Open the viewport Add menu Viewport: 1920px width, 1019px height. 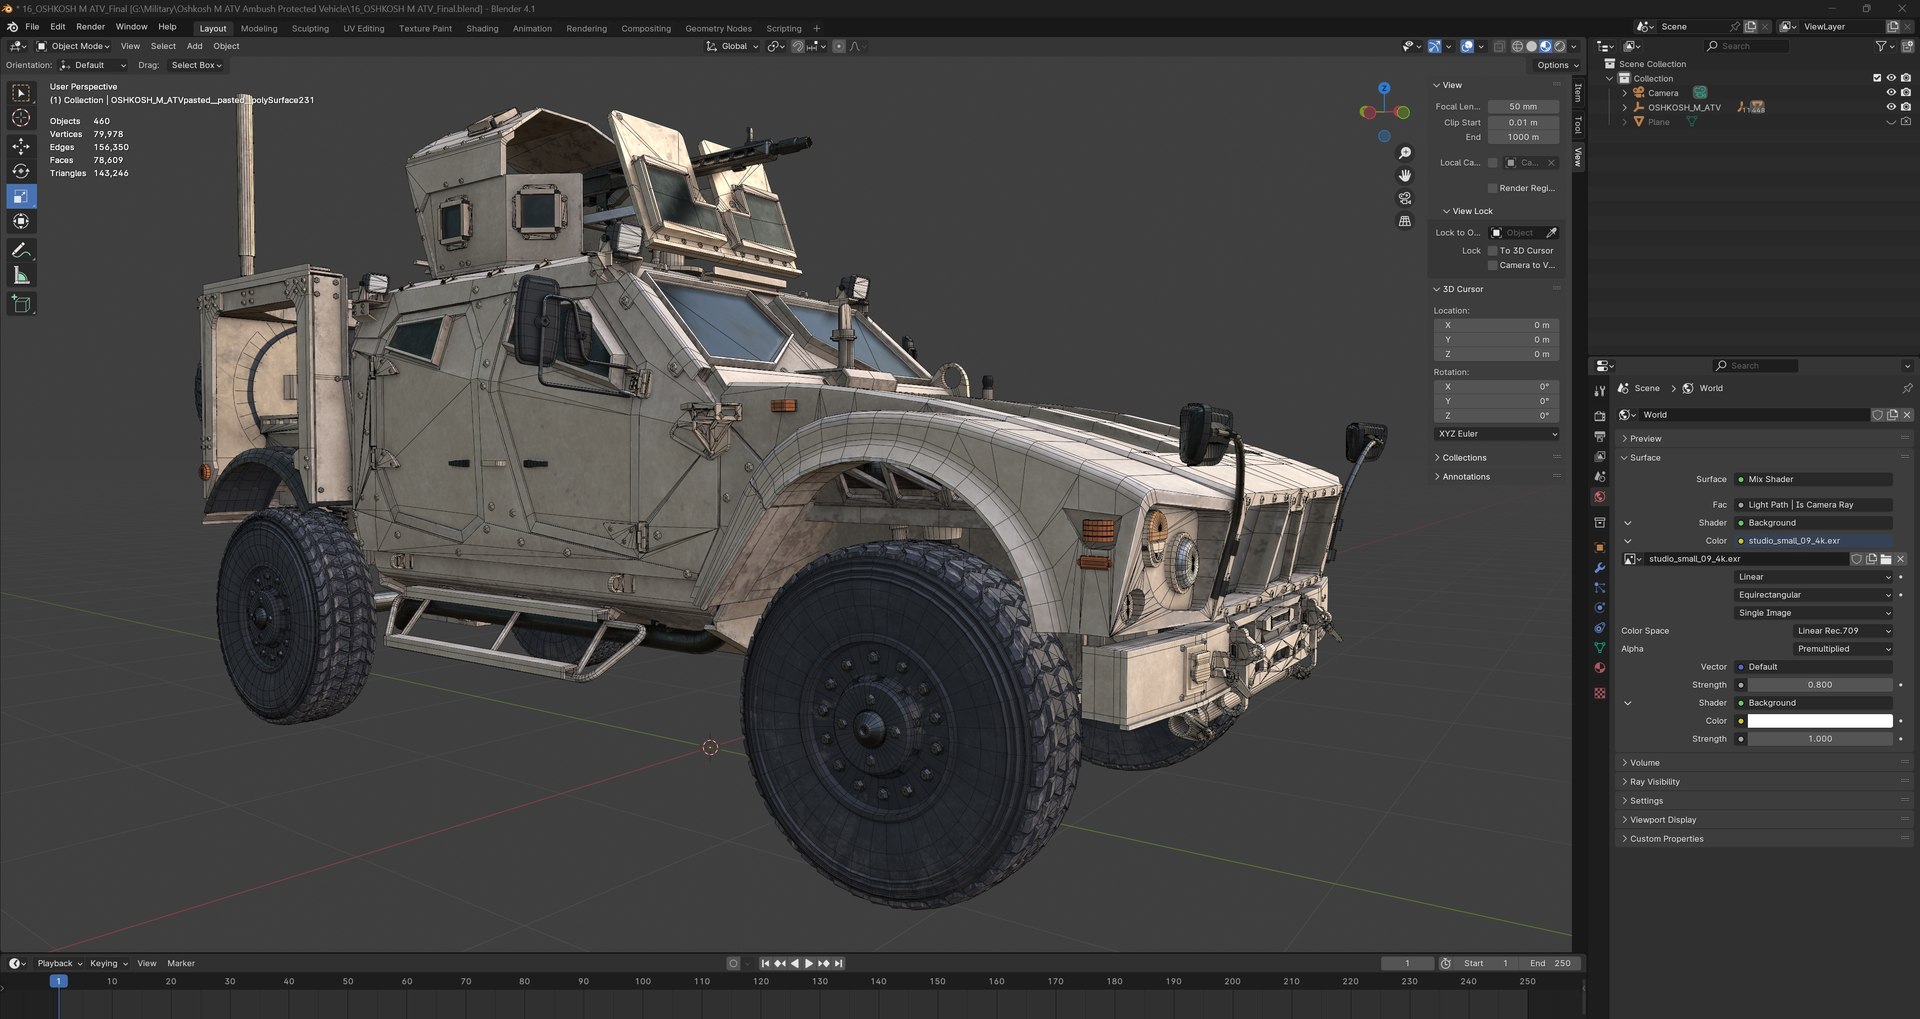point(194,46)
